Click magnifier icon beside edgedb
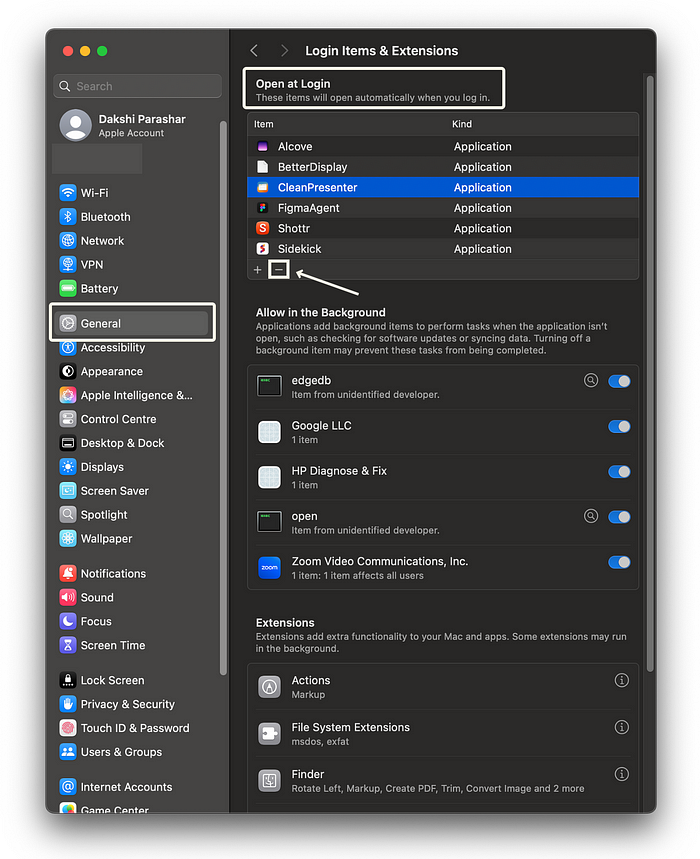700x859 pixels. [591, 380]
